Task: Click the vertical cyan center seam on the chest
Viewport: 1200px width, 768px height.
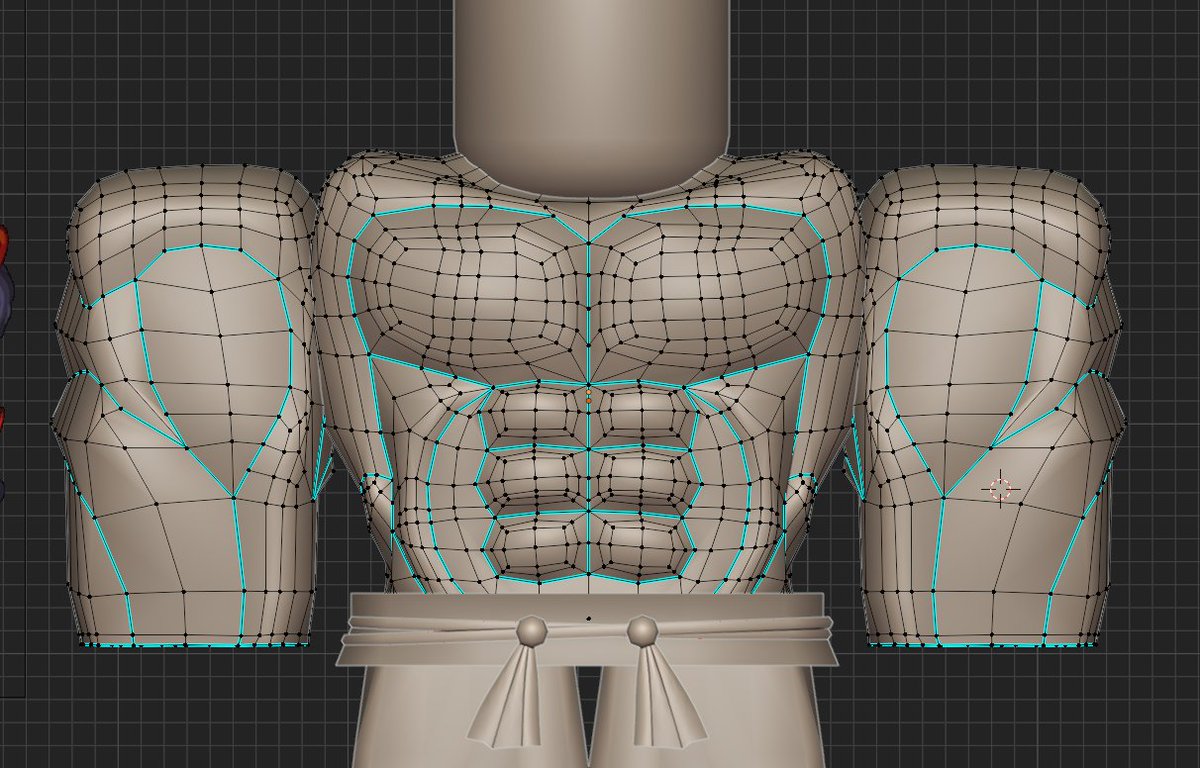Action: [x=588, y=310]
